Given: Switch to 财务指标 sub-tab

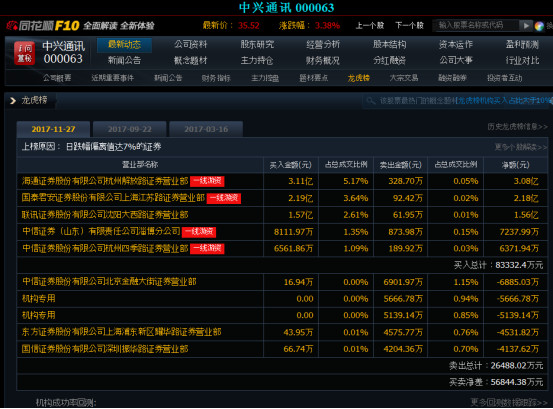Looking at the screenshot, I should 216,78.
